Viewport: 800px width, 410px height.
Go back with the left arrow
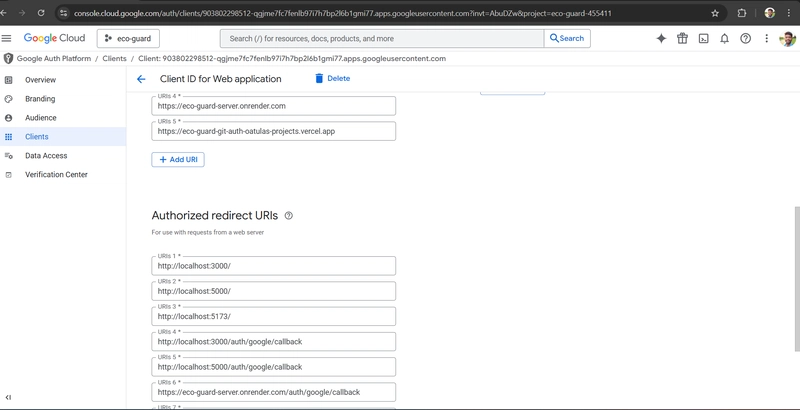coord(141,79)
